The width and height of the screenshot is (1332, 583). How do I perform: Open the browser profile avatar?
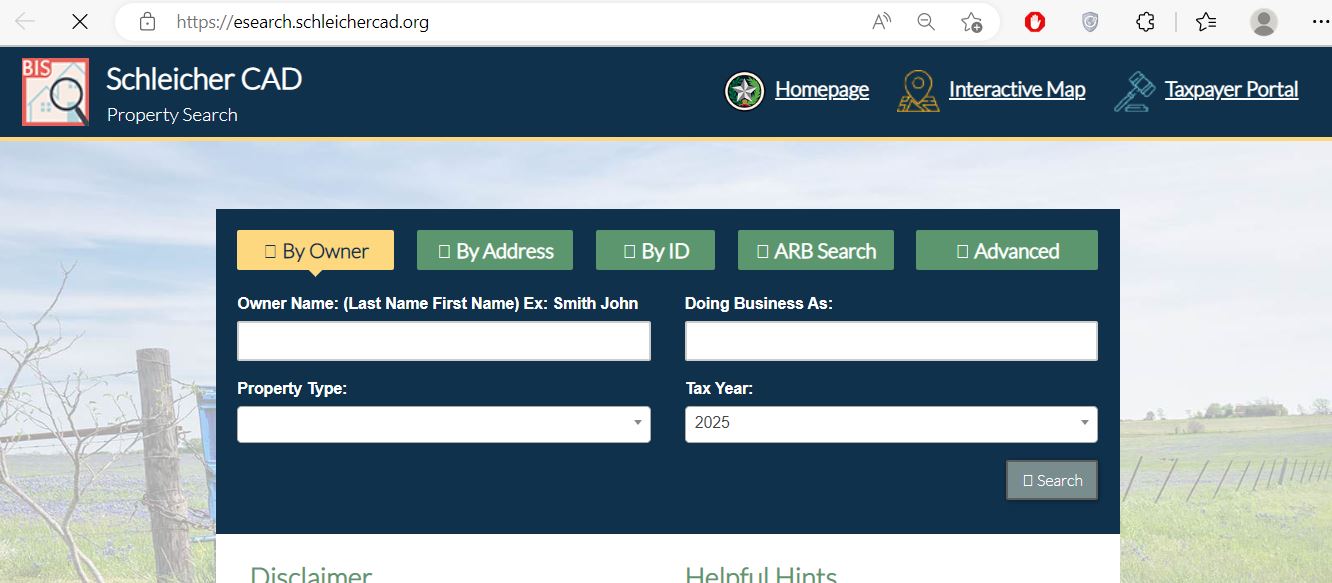pos(1263,22)
